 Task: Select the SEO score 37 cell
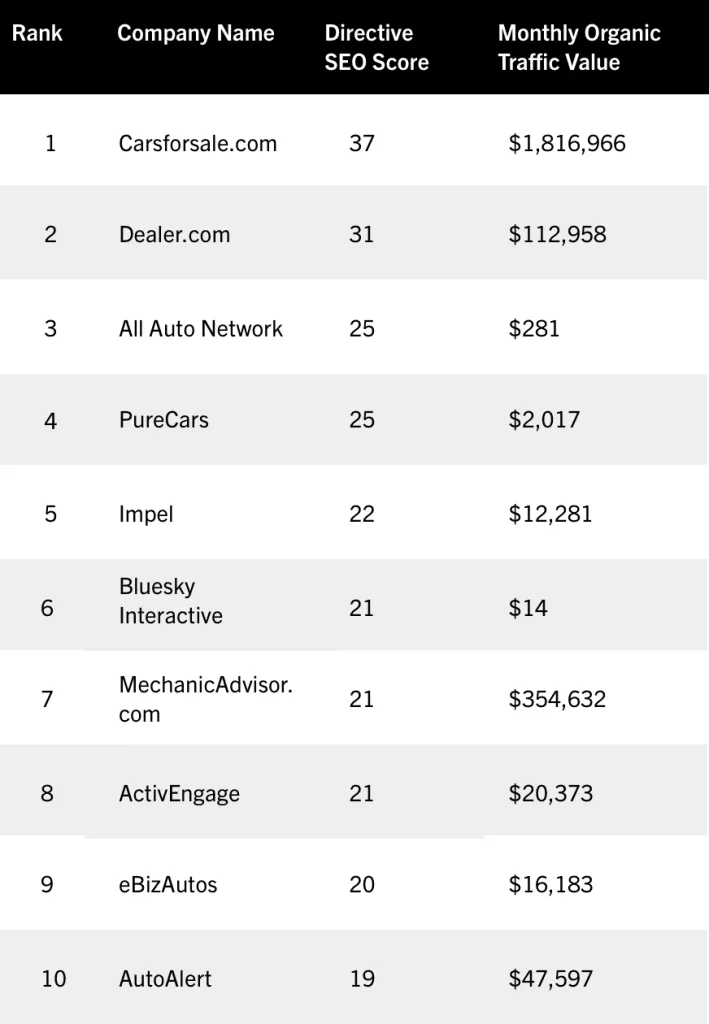362,143
